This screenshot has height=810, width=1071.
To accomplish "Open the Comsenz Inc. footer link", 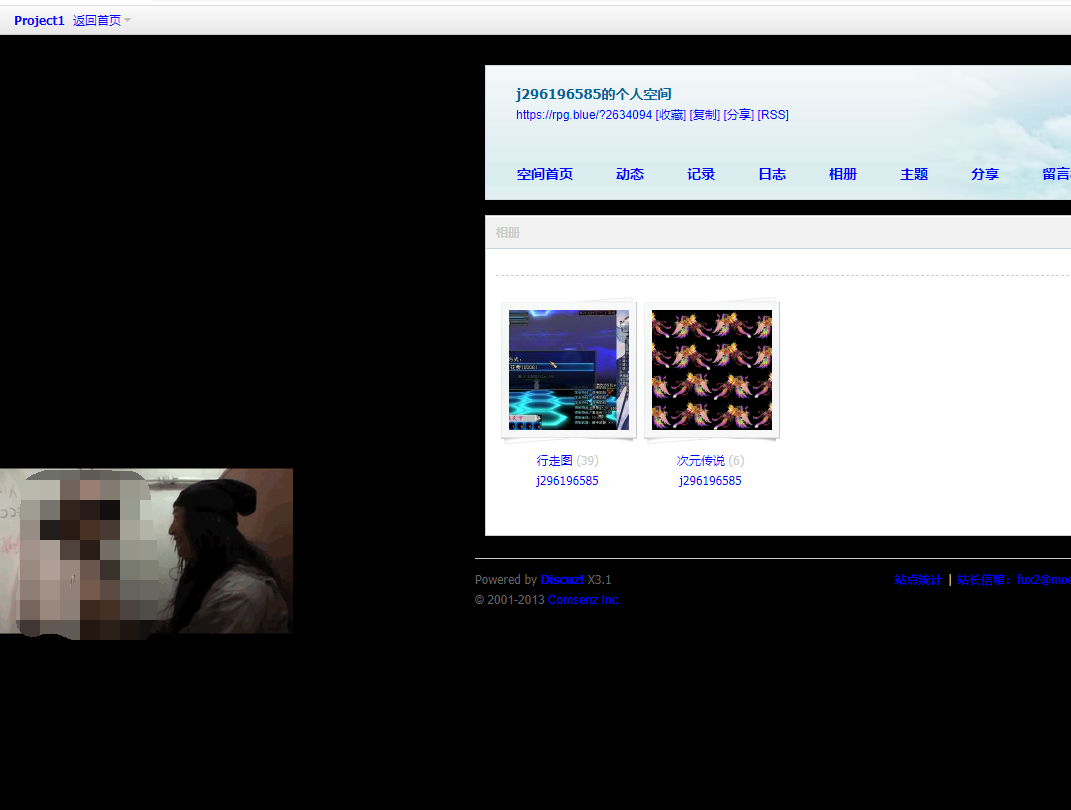I will pyautogui.click(x=584, y=600).
